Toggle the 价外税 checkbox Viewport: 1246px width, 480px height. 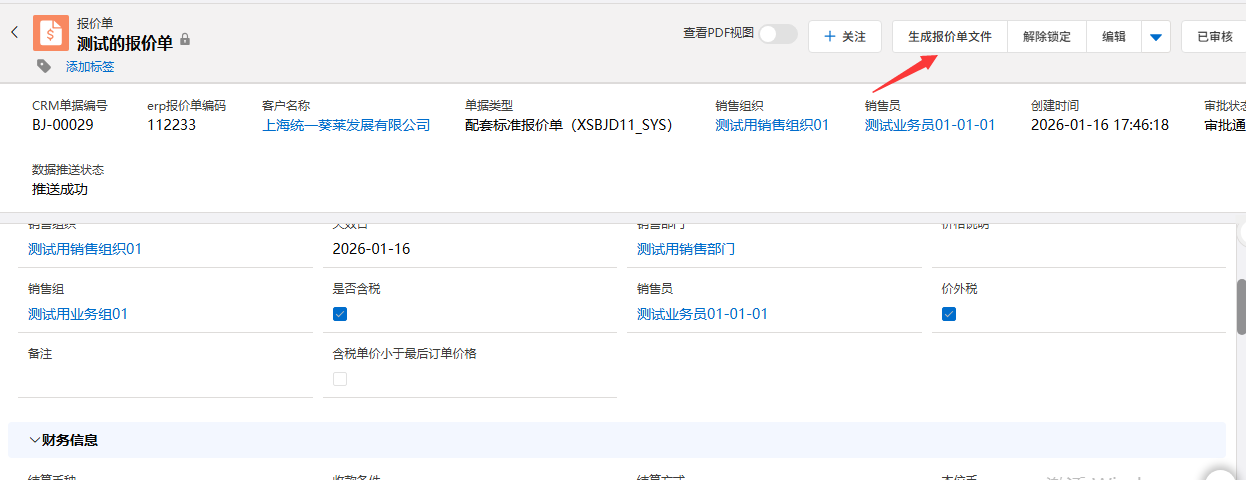[x=949, y=314]
